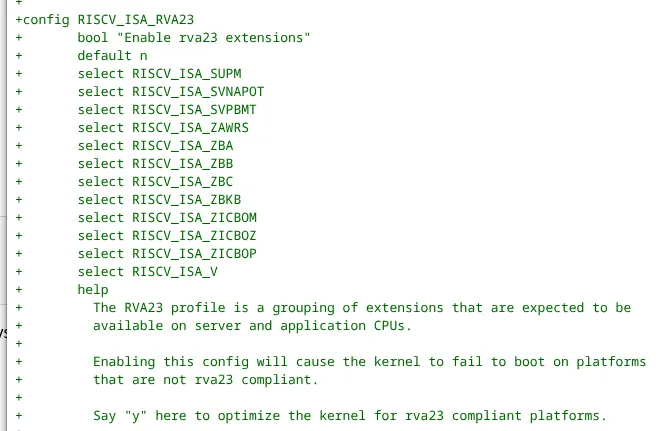Click on select RISCV_ISA_ZBKB
The height and width of the screenshot is (431, 658).
tap(159, 199)
